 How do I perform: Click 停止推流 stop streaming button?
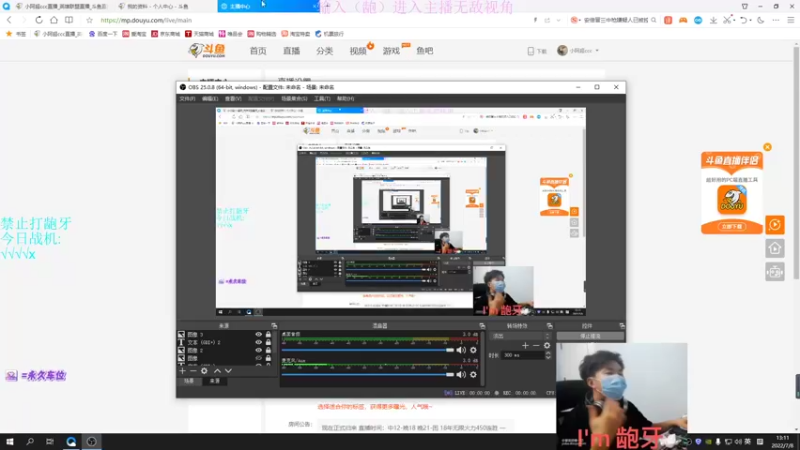click(590, 336)
